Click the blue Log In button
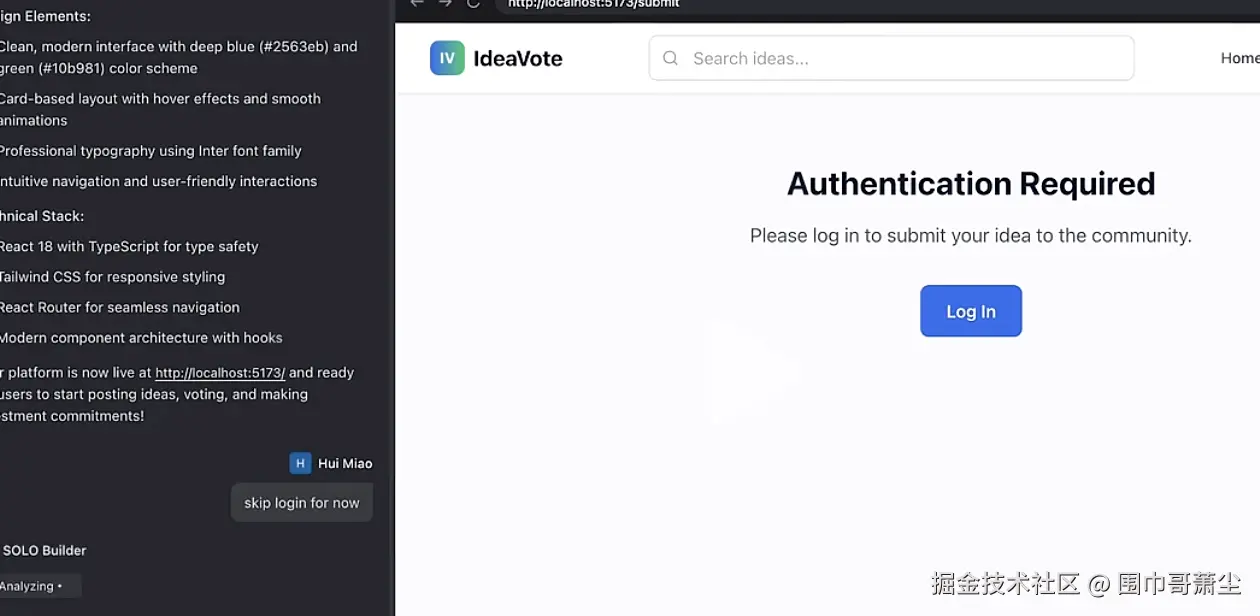 [x=971, y=311]
